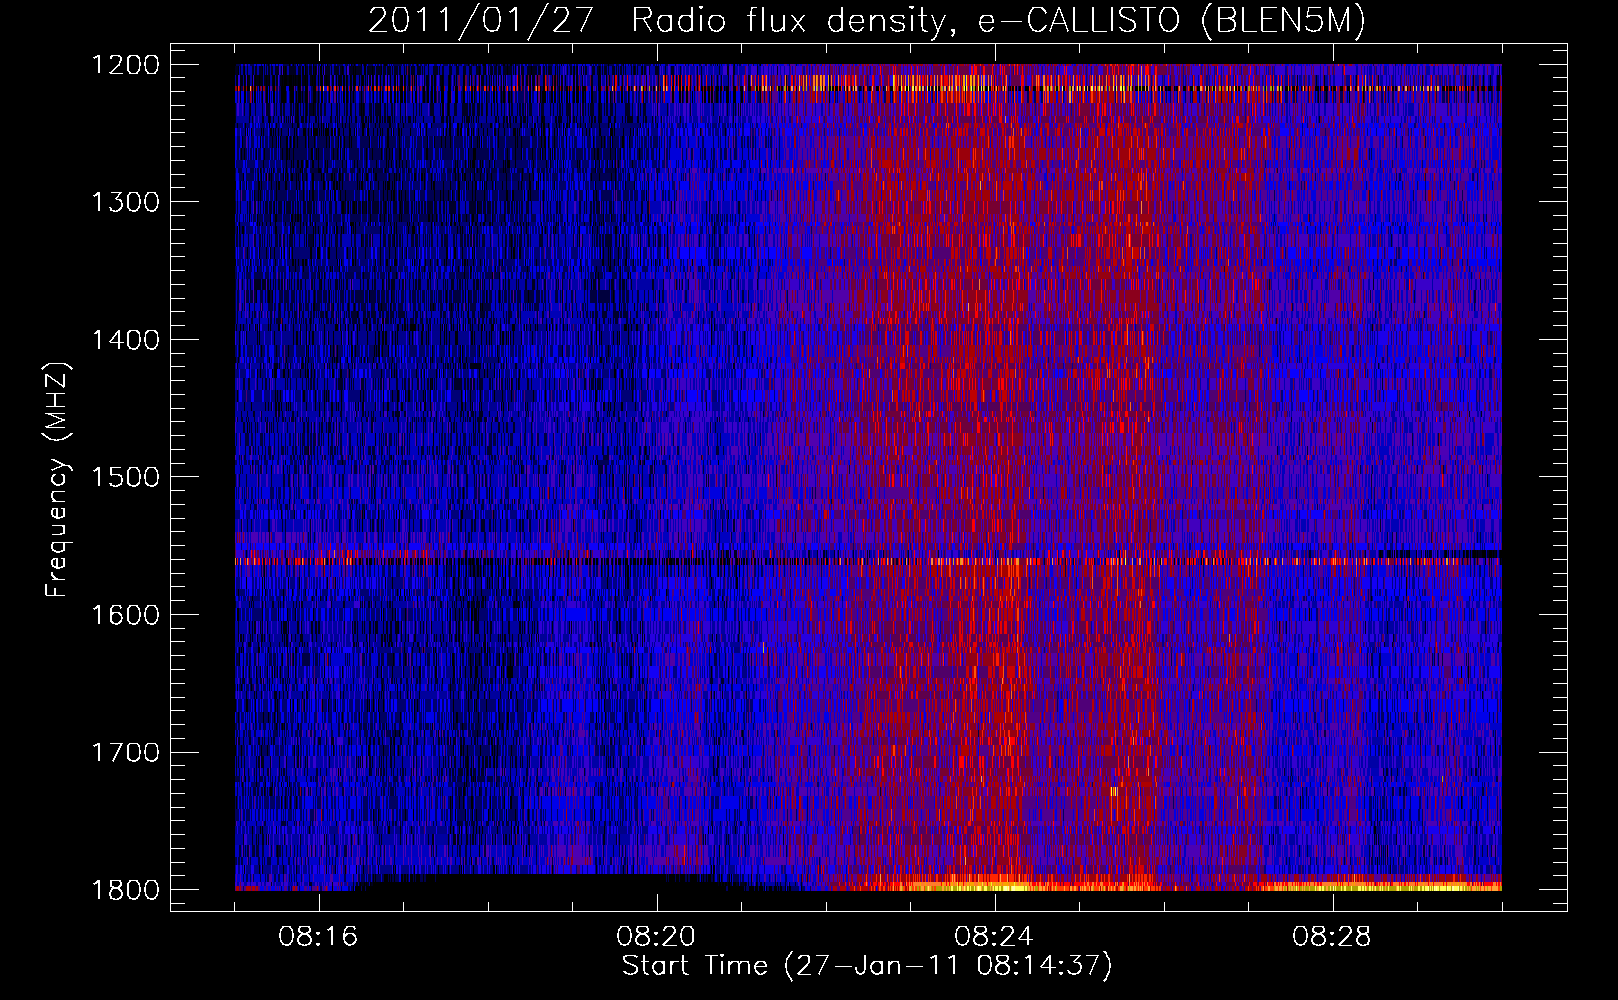
Task: Click the 'Frequency (MHZ)' y-axis title
Action: pos(57,480)
